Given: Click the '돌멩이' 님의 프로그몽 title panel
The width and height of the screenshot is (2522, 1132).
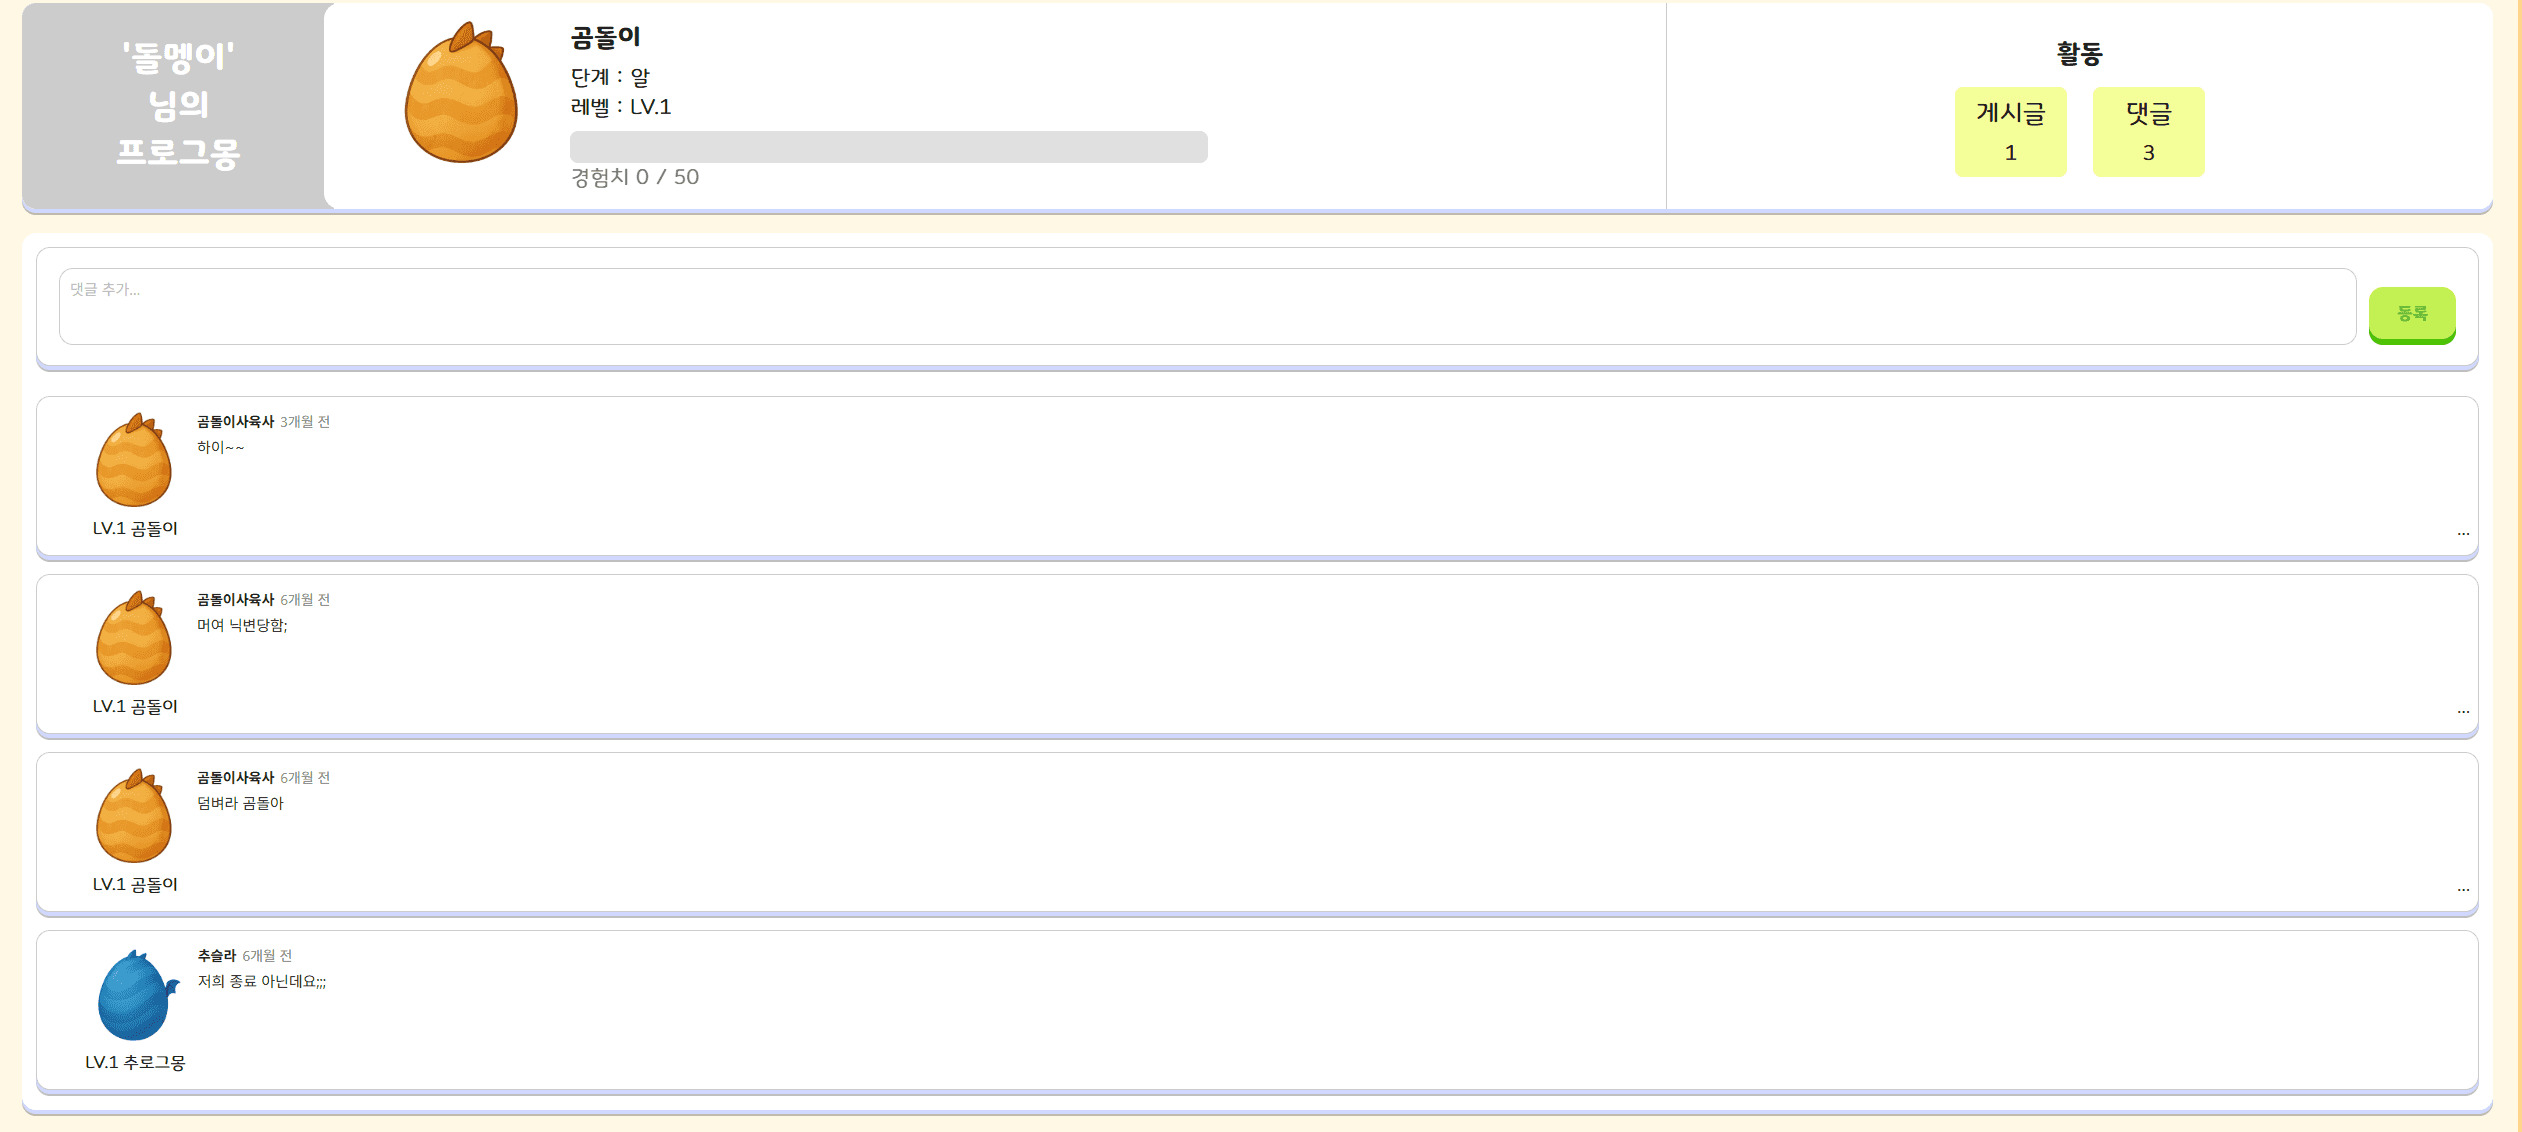Looking at the screenshot, I should click(x=178, y=105).
